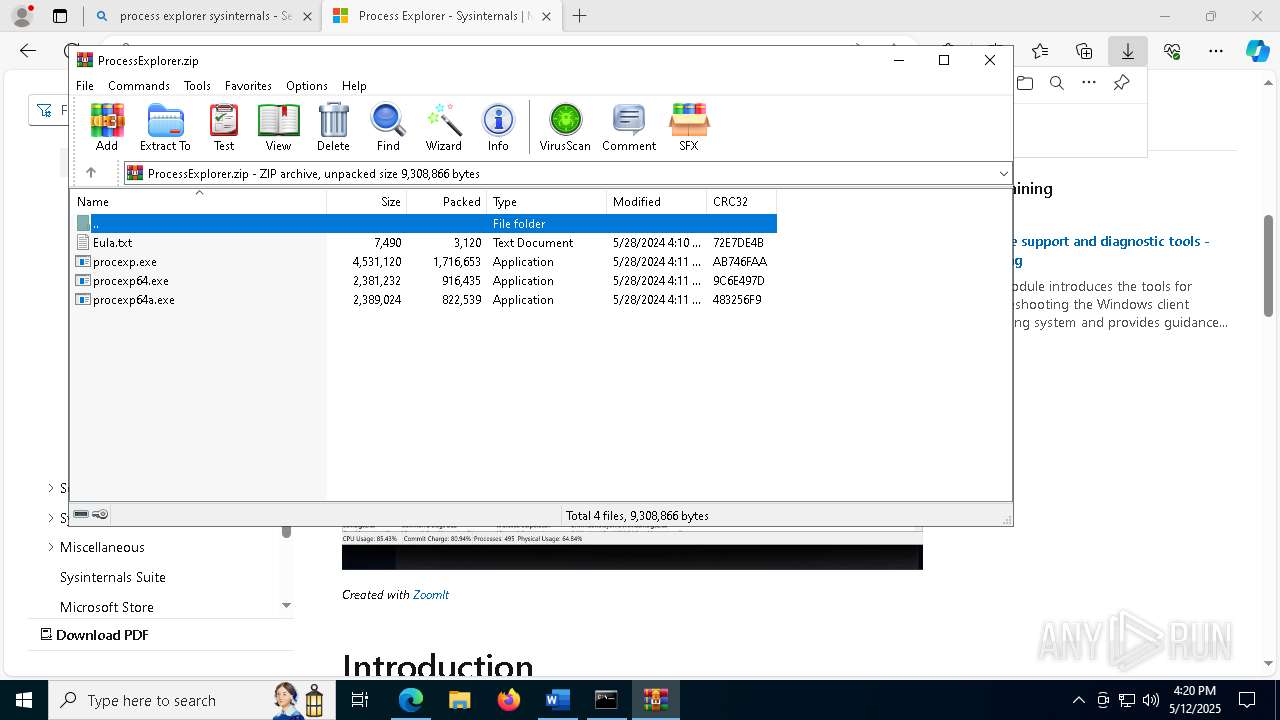Click the Delete trash can icon
This screenshot has height=720, width=1280.
pos(333,127)
